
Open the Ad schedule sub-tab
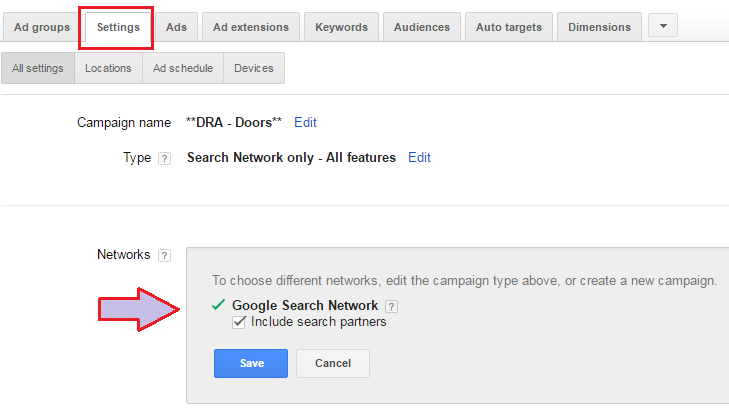[x=183, y=68]
